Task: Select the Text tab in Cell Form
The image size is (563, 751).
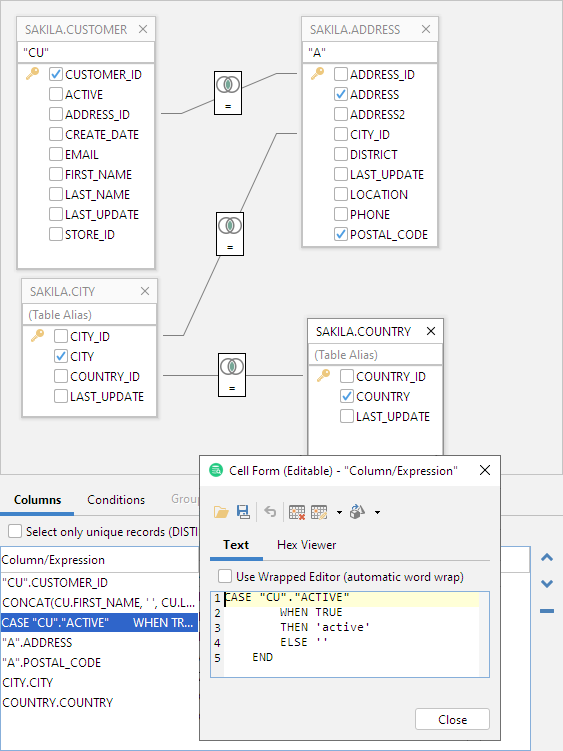Action: click(x=236, y=545)
